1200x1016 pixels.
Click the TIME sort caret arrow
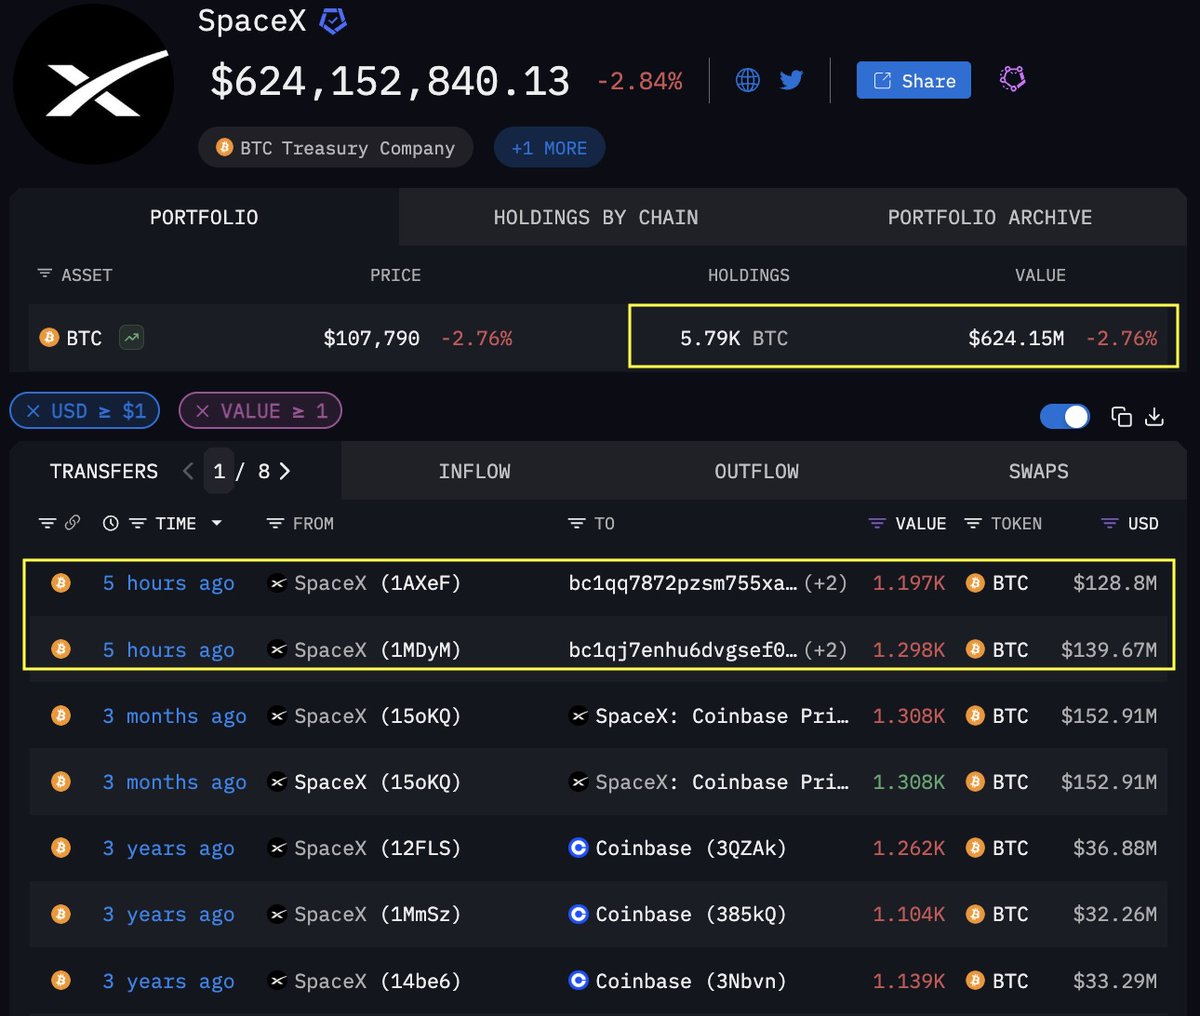coord(216,523)
